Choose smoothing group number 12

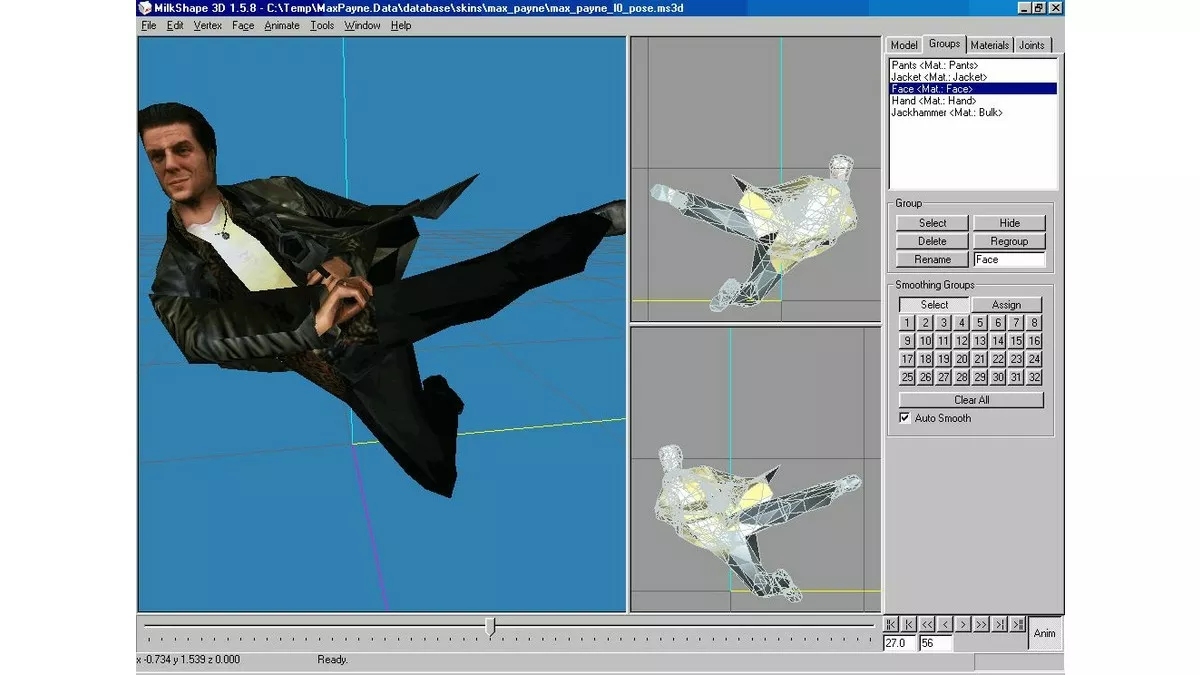[x=962, y=341]
